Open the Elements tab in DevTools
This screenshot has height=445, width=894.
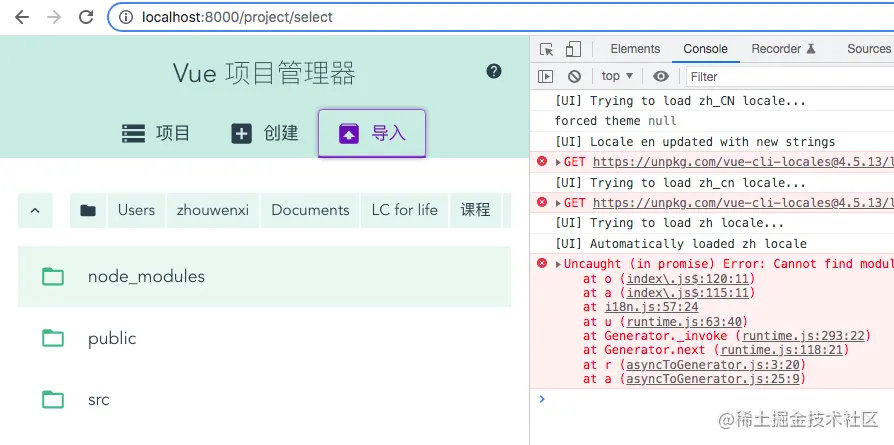click(x=635, y=49)
